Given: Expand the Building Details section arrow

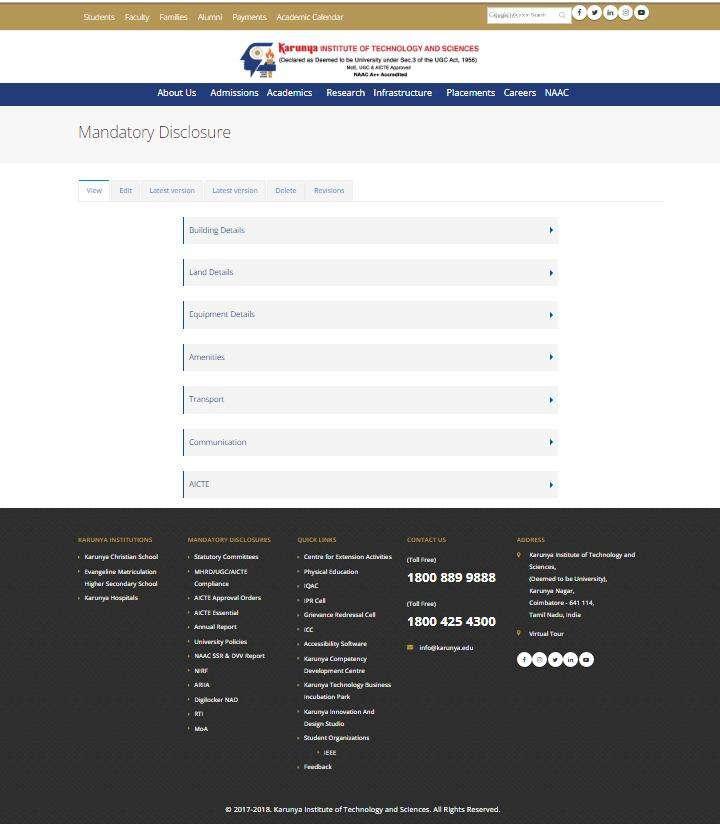Looking at the screenshot, I should [551, 230].
